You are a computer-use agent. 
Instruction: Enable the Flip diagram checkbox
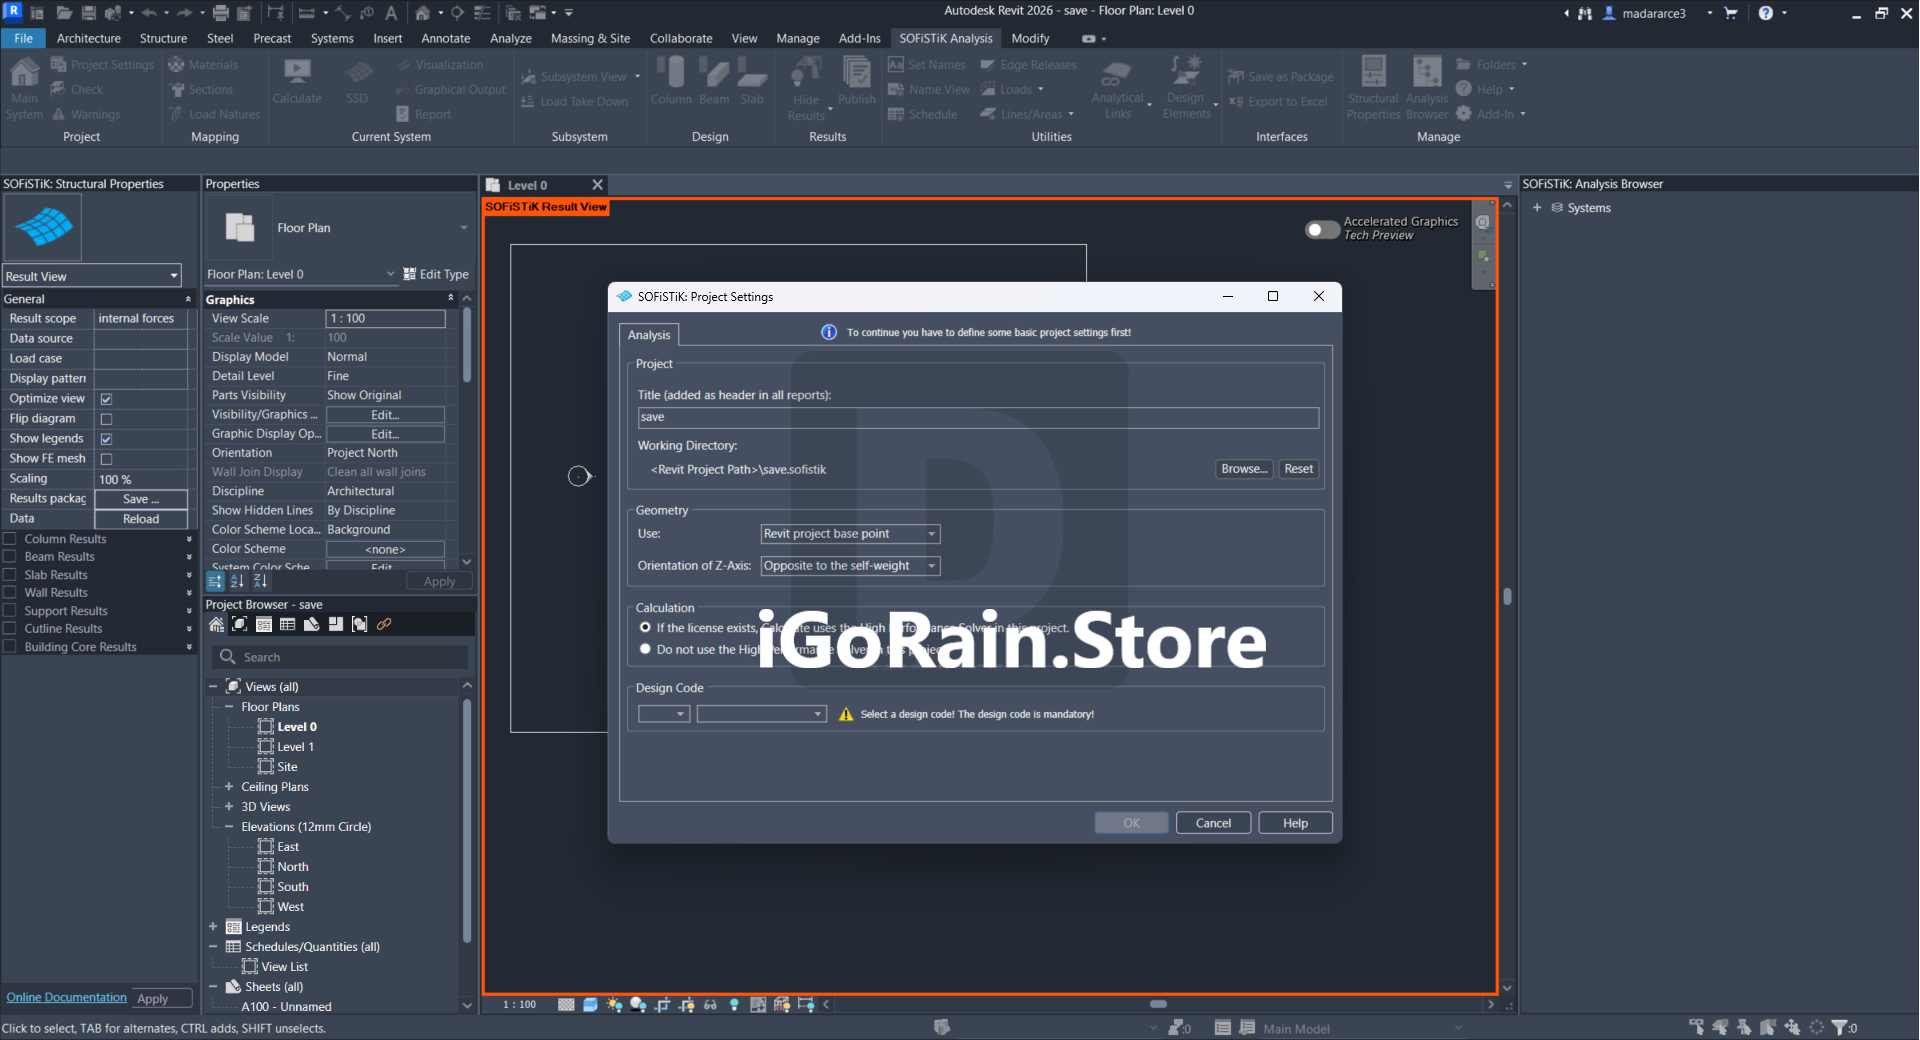(106, 419)
